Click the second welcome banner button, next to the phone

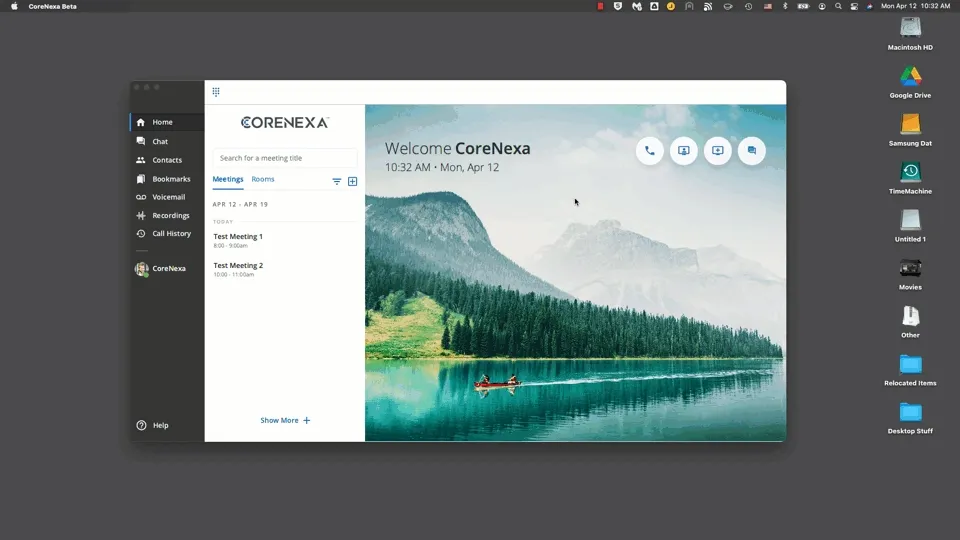(x=684, y=151)
